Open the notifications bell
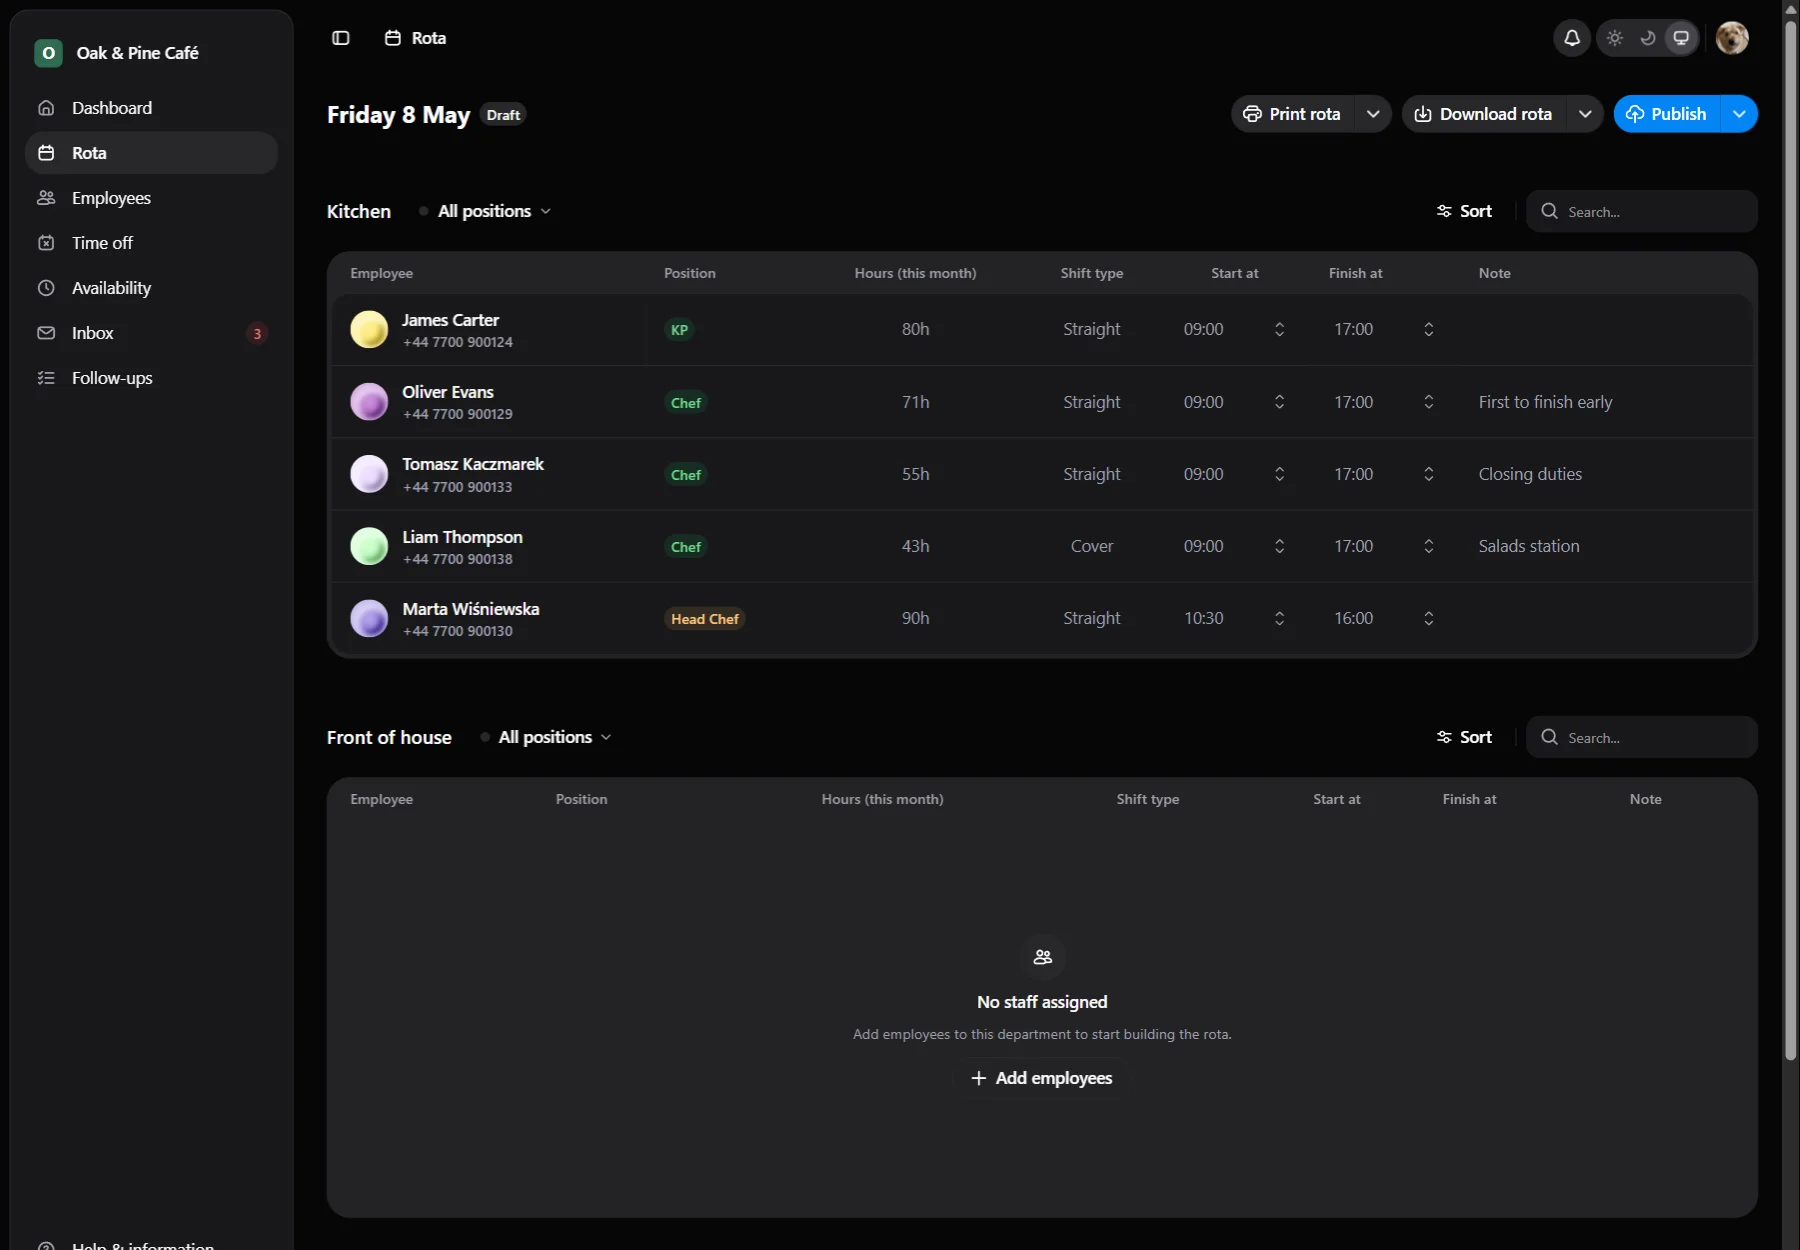The width and height of the screenshot is (1800, 1250). tap(1572, 38)
